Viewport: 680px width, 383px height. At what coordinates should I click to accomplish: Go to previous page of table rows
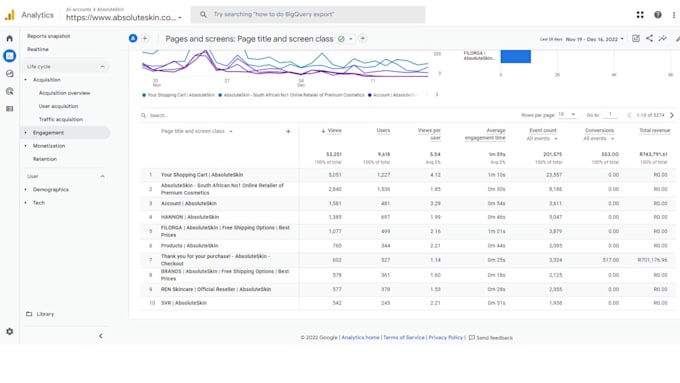tap(629, 115)
